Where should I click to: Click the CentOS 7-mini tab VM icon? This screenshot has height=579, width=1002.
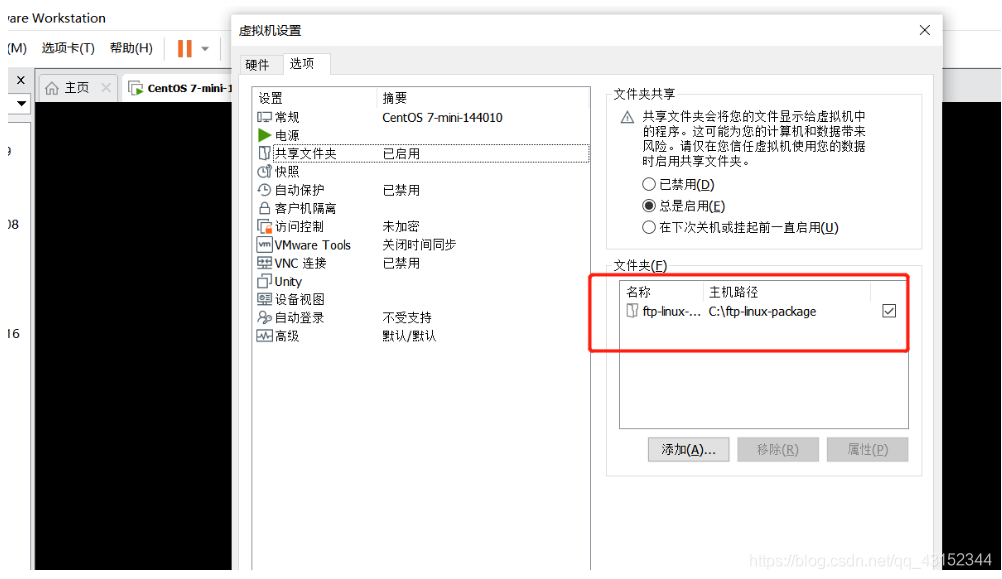coord(135,88)
